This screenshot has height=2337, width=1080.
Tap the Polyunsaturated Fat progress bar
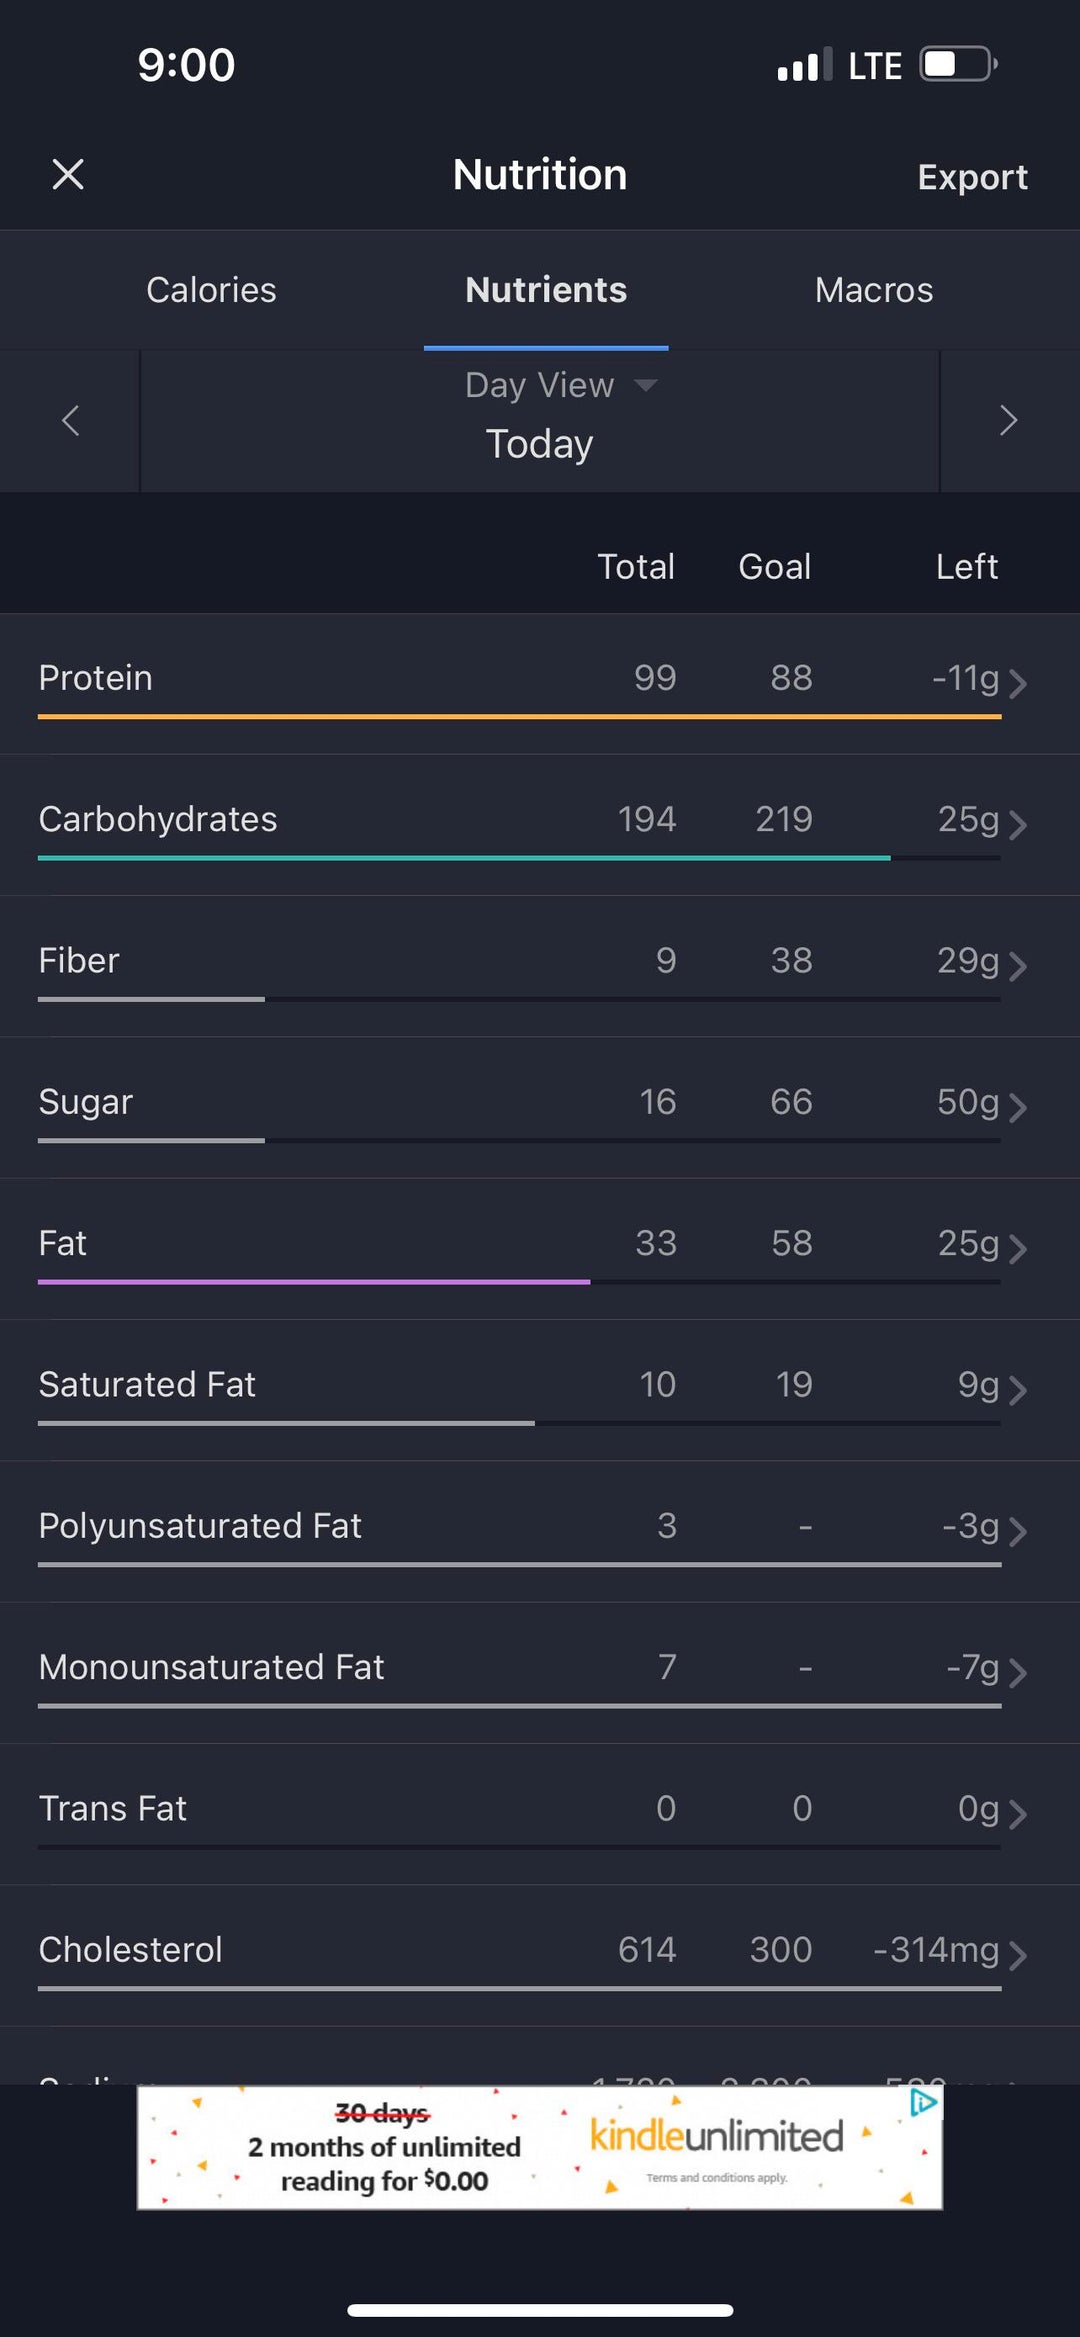click(x=519, y=1564)
